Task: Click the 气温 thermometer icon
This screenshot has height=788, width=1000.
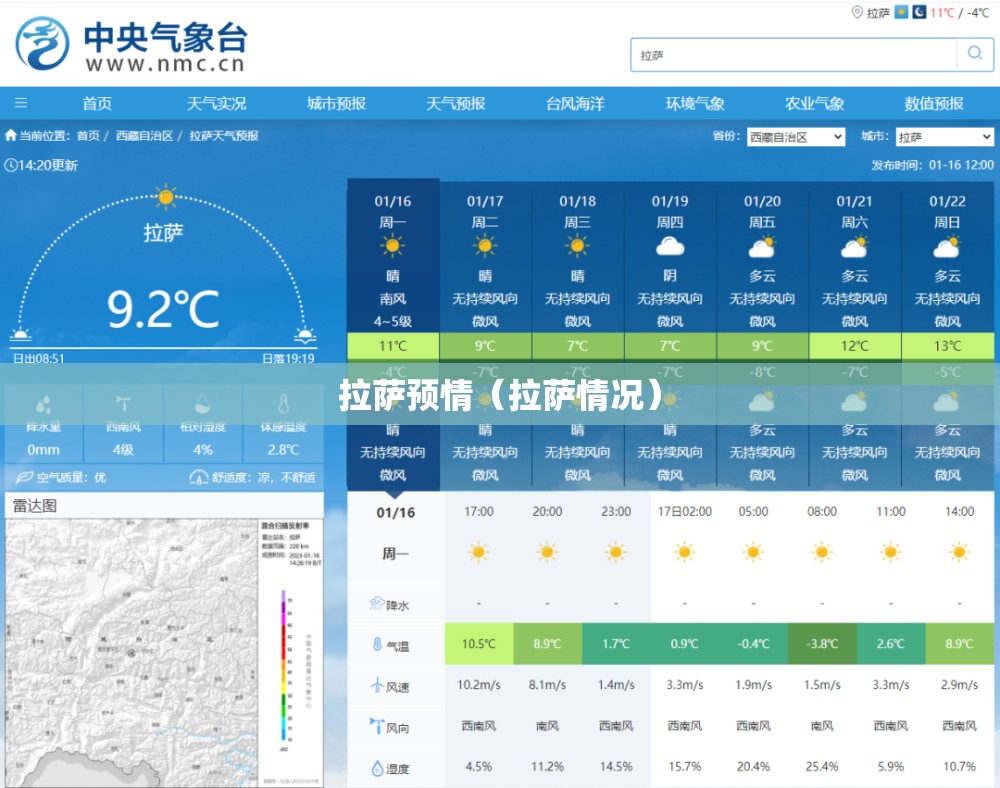Action: tap(377, 645)
